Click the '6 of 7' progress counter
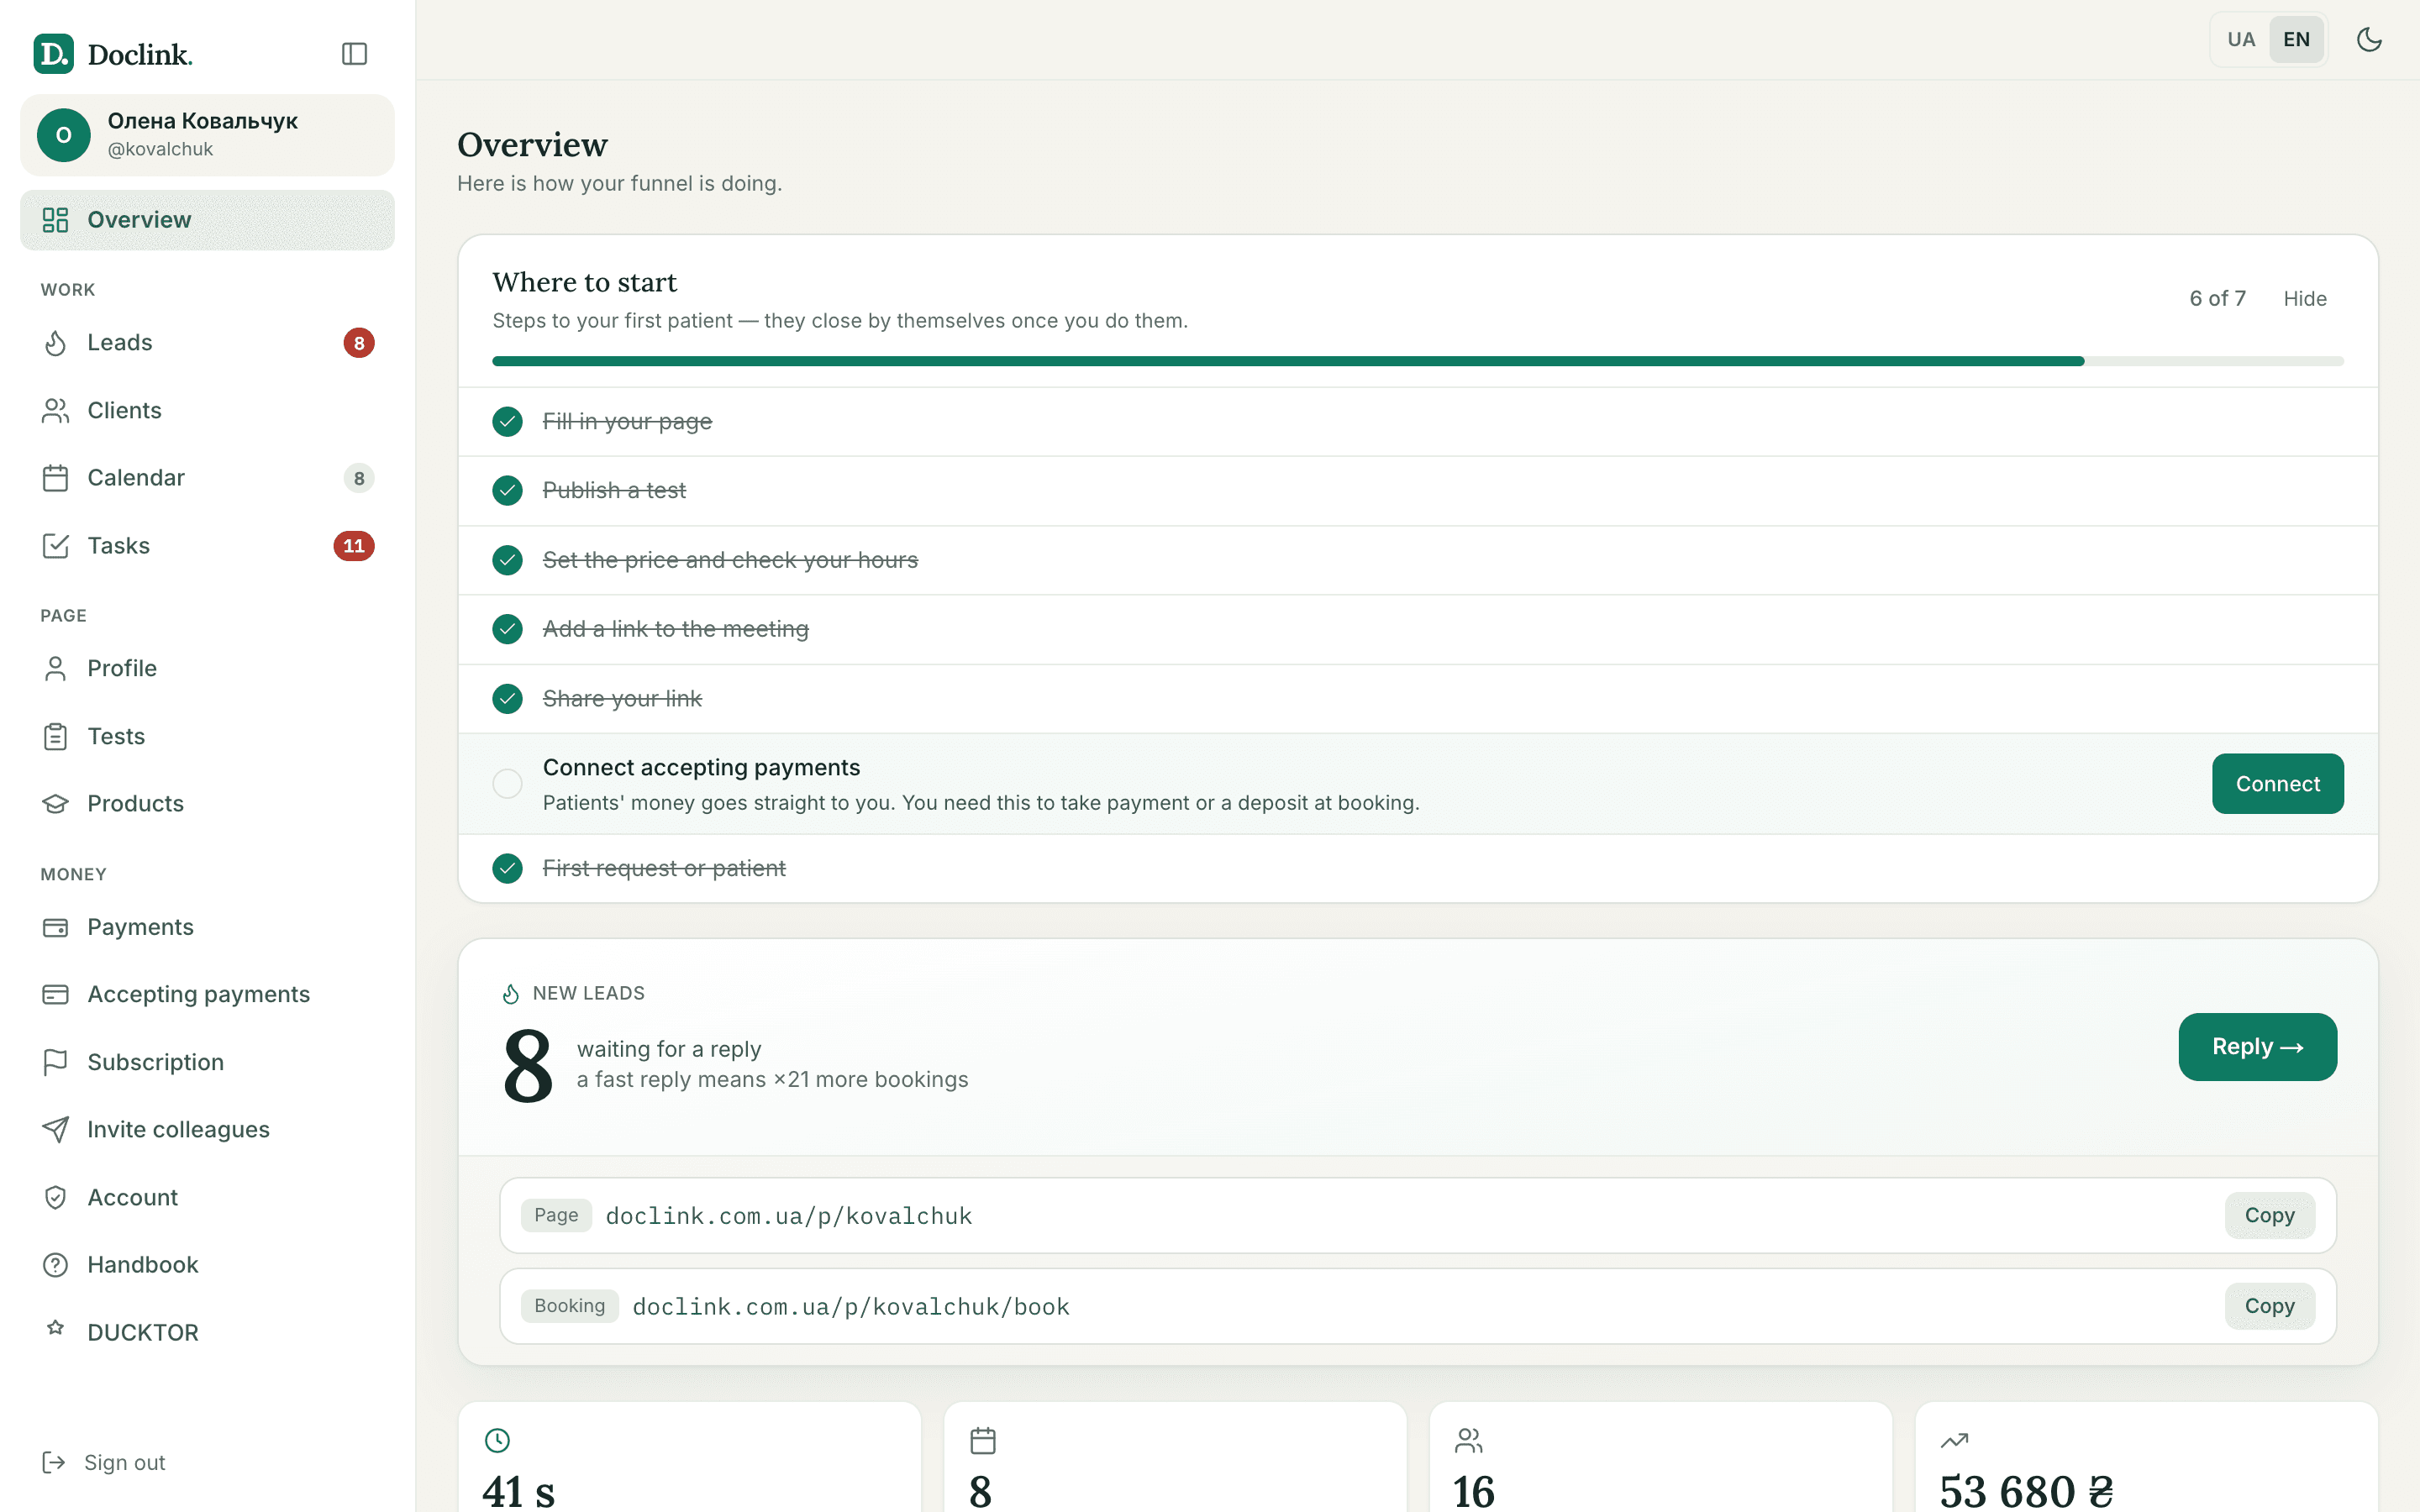 pos(2217,298)
